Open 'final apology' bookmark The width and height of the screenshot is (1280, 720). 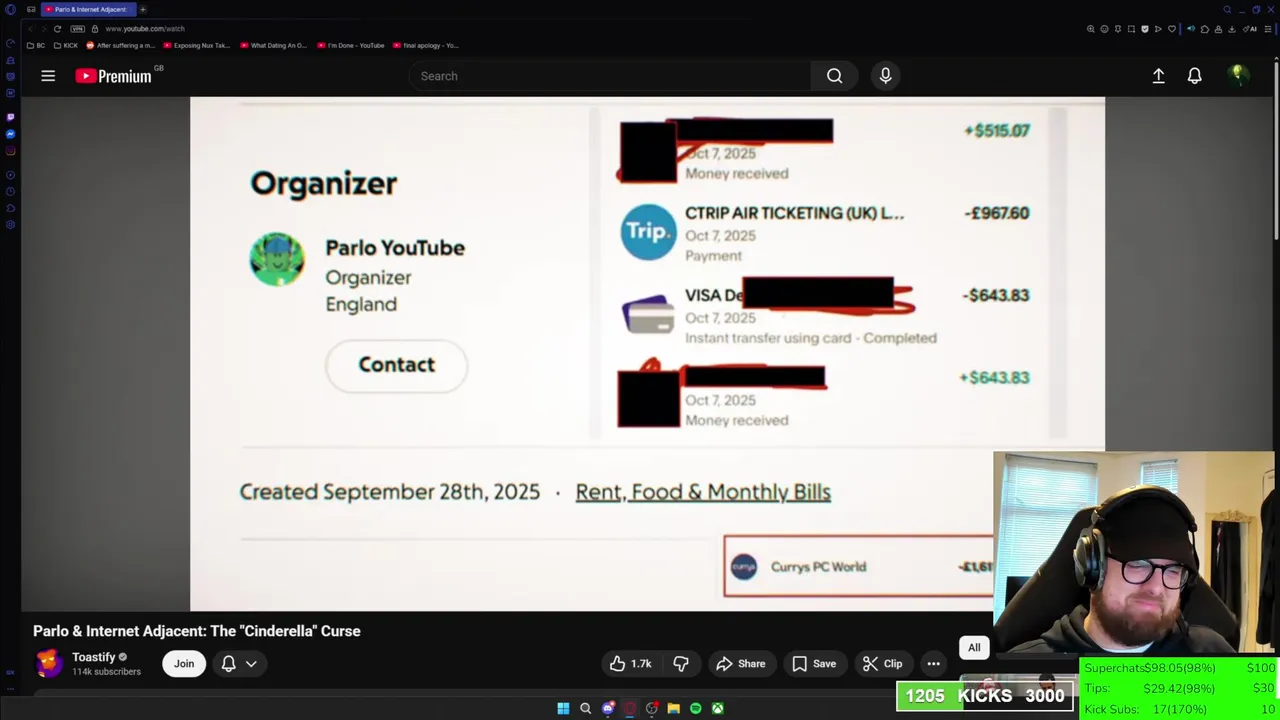pyautogui.click(x=425, y=45)
